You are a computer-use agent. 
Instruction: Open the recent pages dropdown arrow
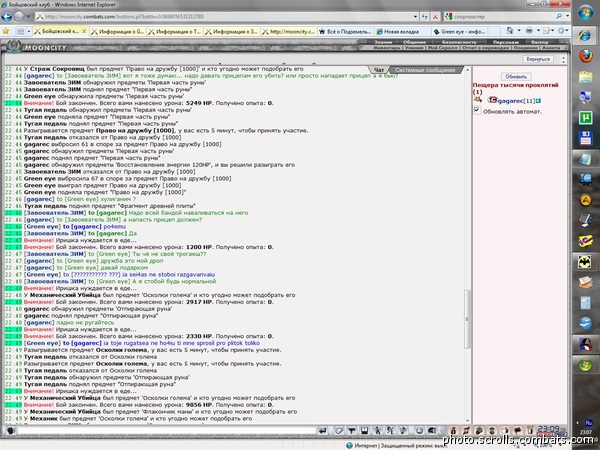(x=28, y=17)
